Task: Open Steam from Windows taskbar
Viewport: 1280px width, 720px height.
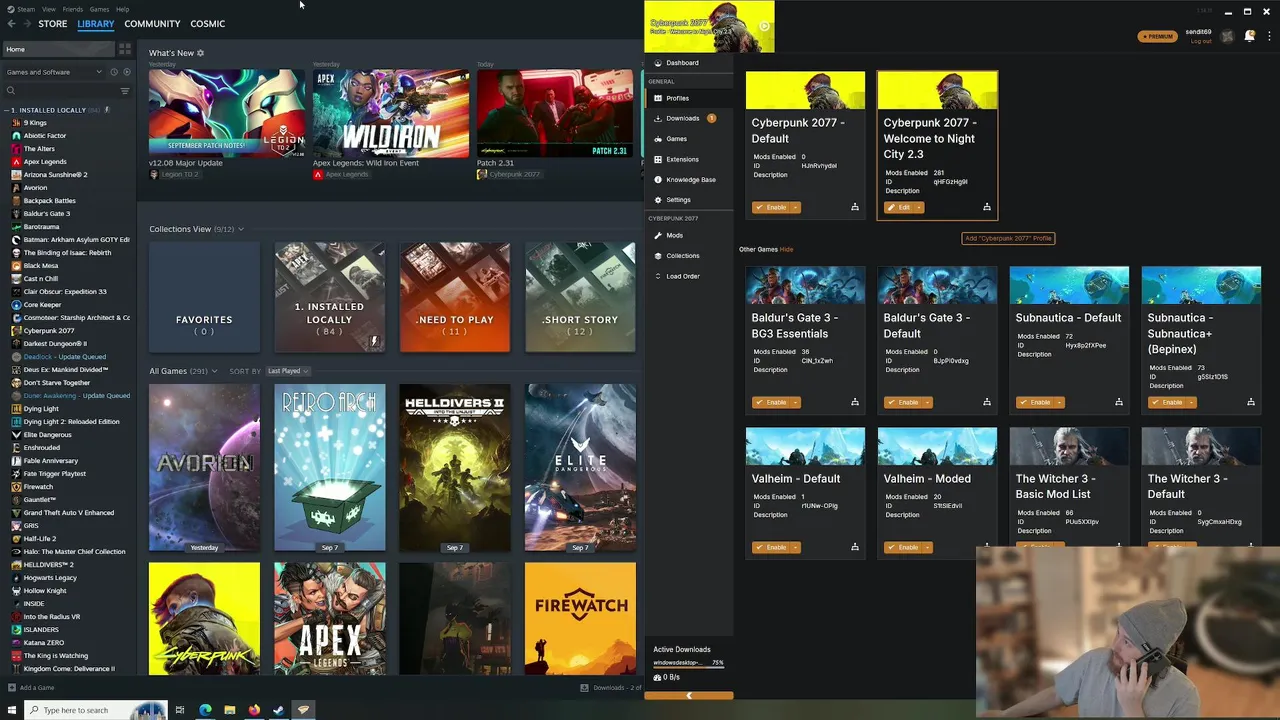Action: (278, 710)
